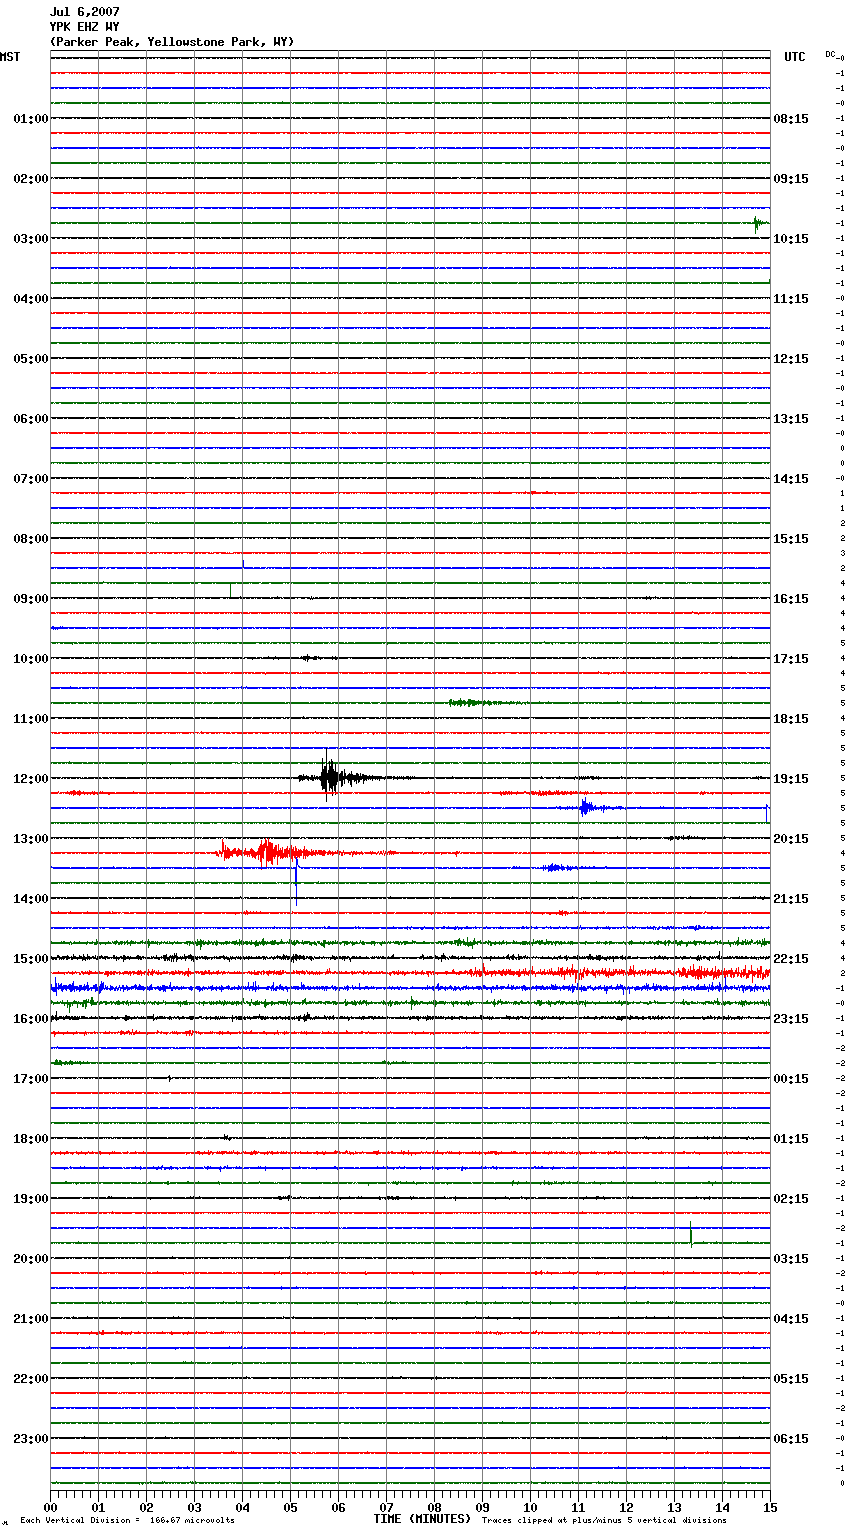Click the "02:15" UTC time label

tap(791, 1199)
